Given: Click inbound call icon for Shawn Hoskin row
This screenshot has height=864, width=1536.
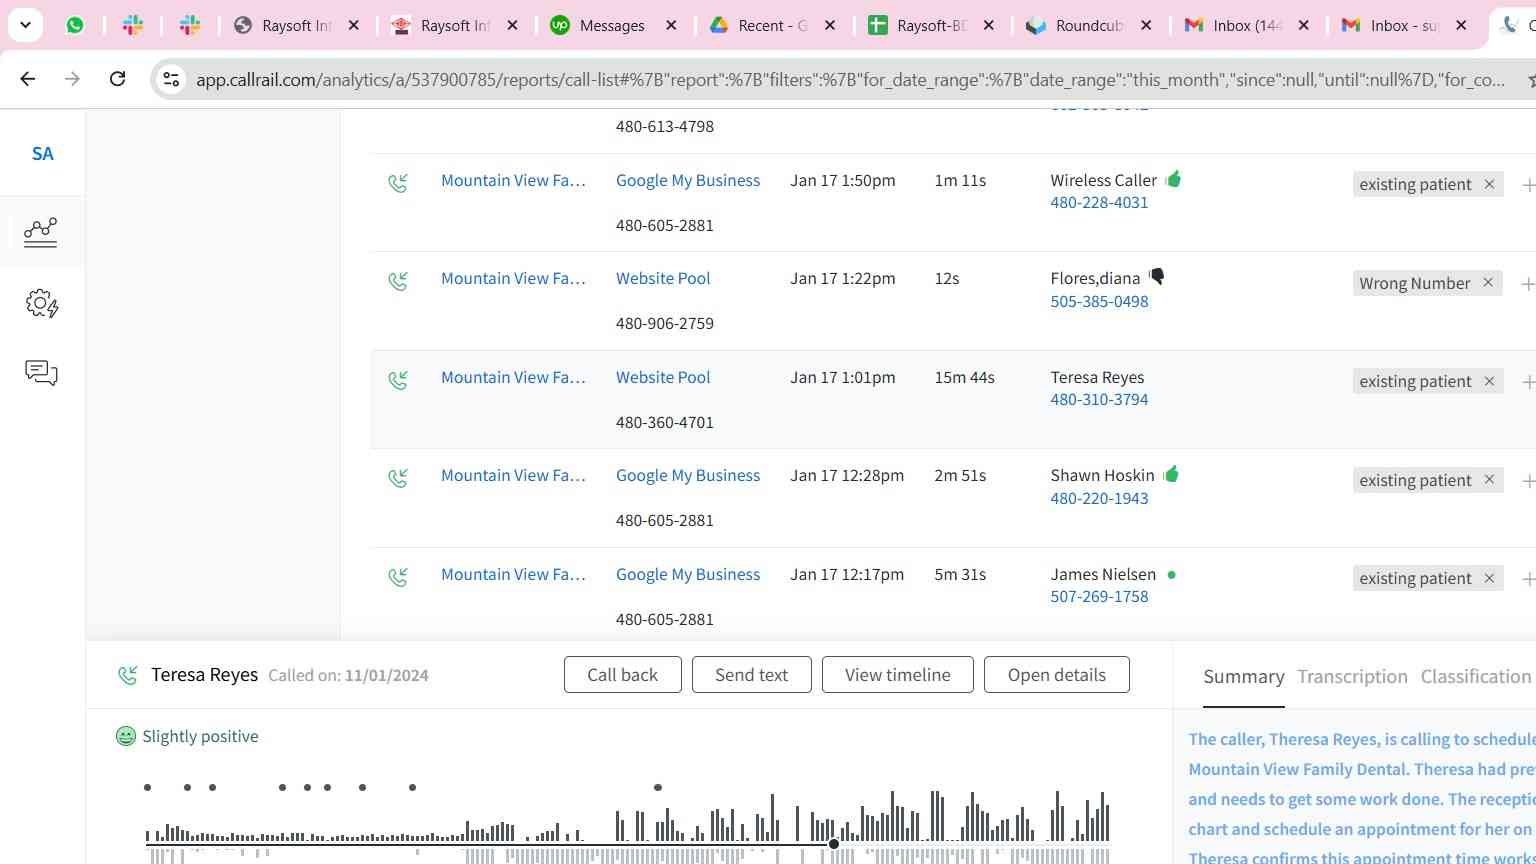Looking at the screenshot, I should [x=398, y=478].
